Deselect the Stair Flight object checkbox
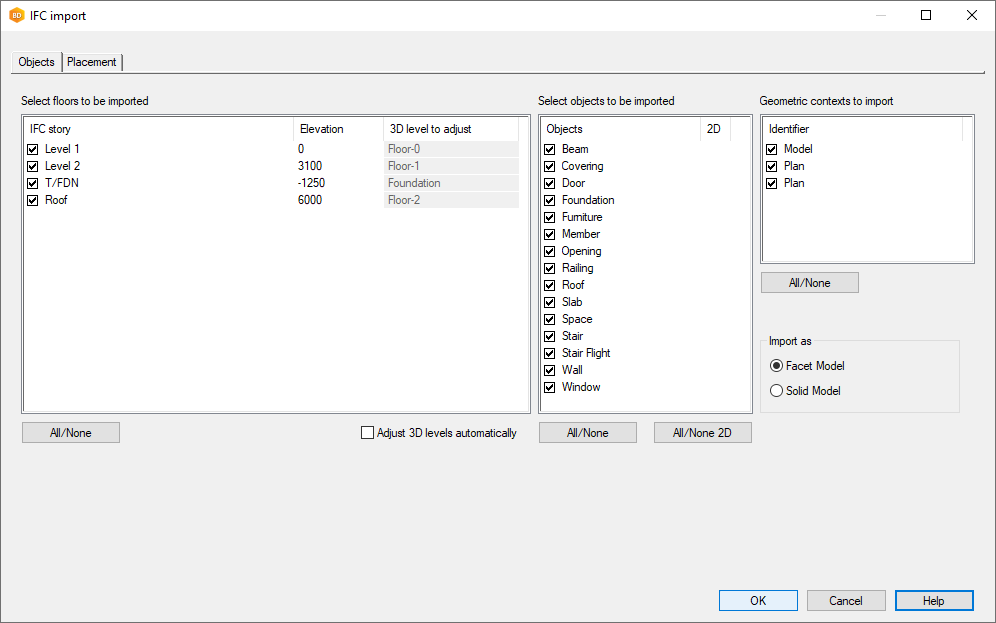The width and height of the screenshot is (996, 623). click(549, 353)
